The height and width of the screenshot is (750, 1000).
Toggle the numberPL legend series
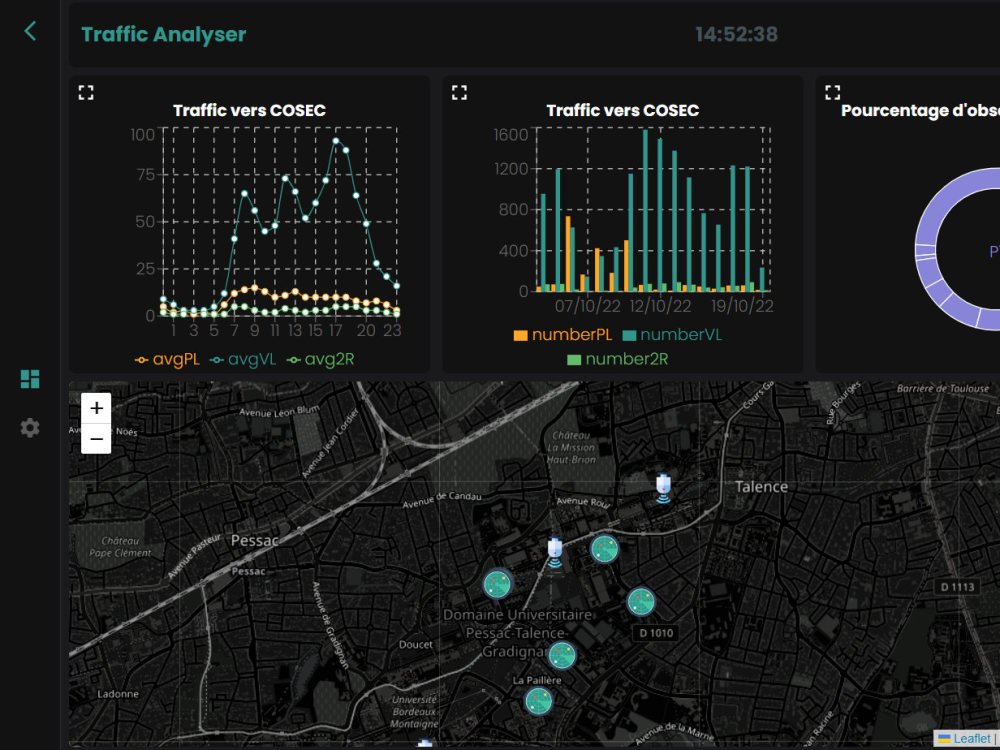tap(562, 335)
